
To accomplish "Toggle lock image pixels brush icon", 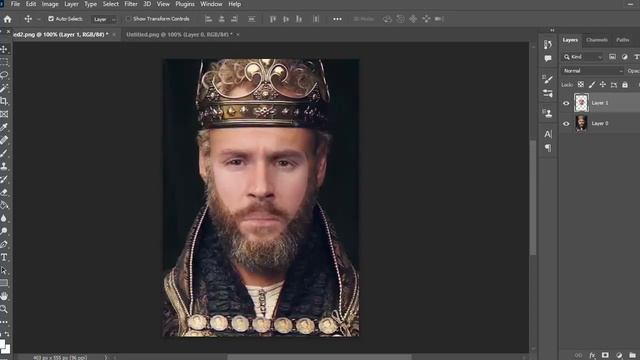I will (x=592, y=84).
